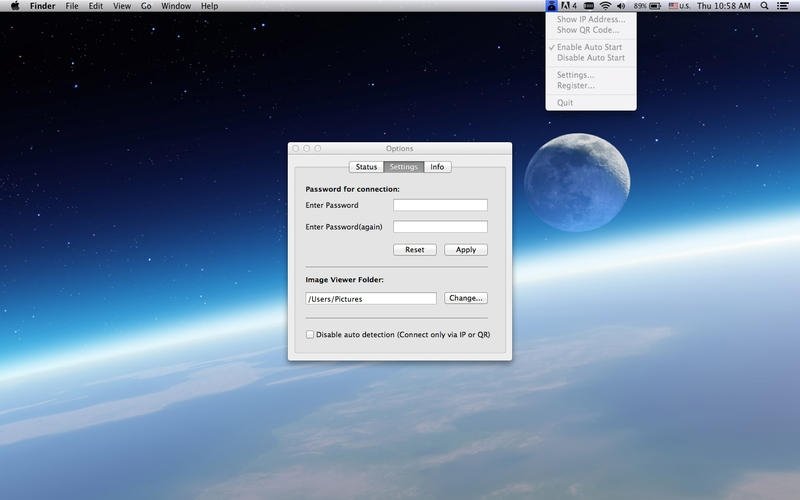Check Disable auto detection checkbox

coord(310,335)
